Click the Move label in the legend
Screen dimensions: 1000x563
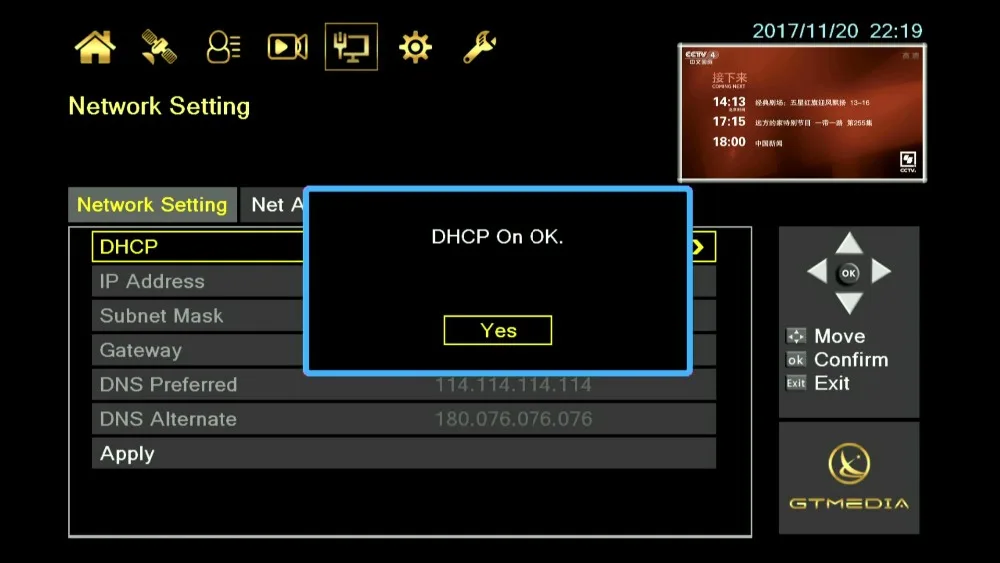click(840, 336)
